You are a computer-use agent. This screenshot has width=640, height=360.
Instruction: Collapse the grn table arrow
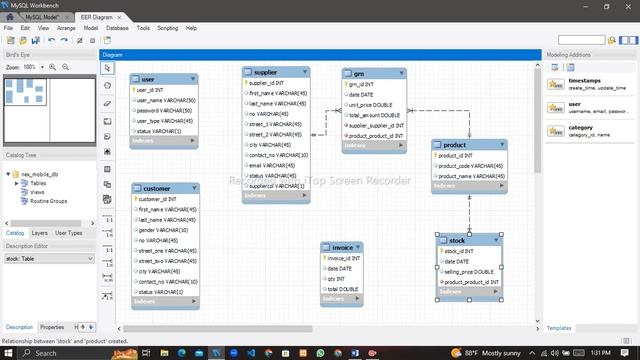tap(401, 73)
